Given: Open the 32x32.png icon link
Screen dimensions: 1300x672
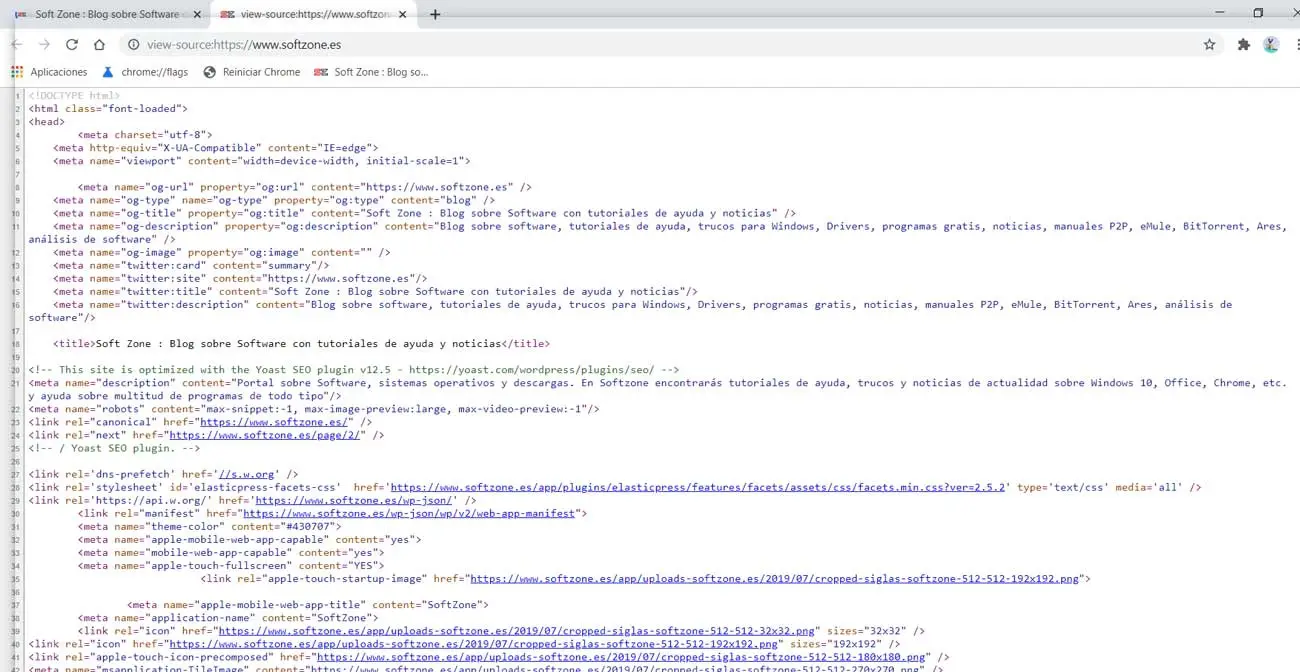Looking at the screenshot, I should pyautogui.click(x=515, y=631).
